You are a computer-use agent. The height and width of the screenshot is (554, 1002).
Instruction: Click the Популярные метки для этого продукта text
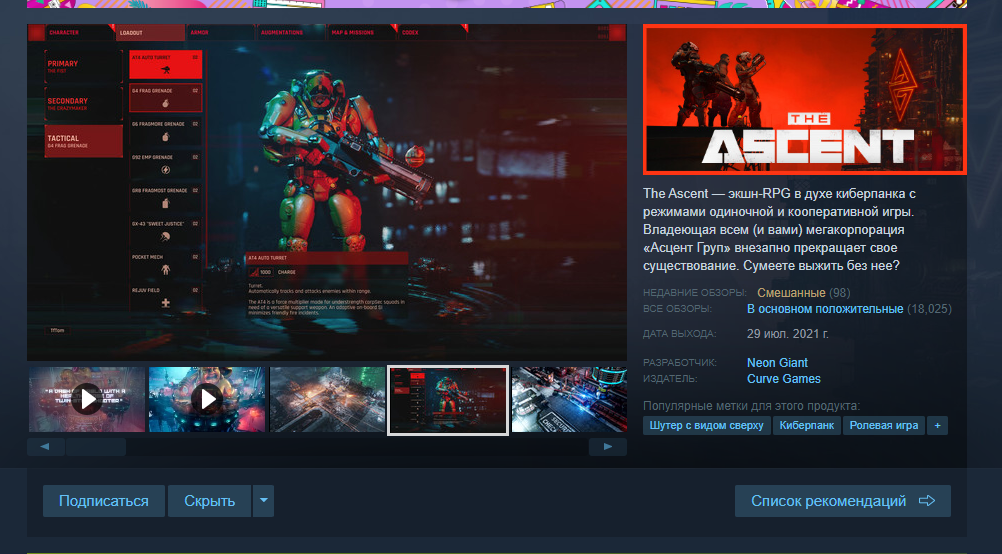[x=752, y=406]
